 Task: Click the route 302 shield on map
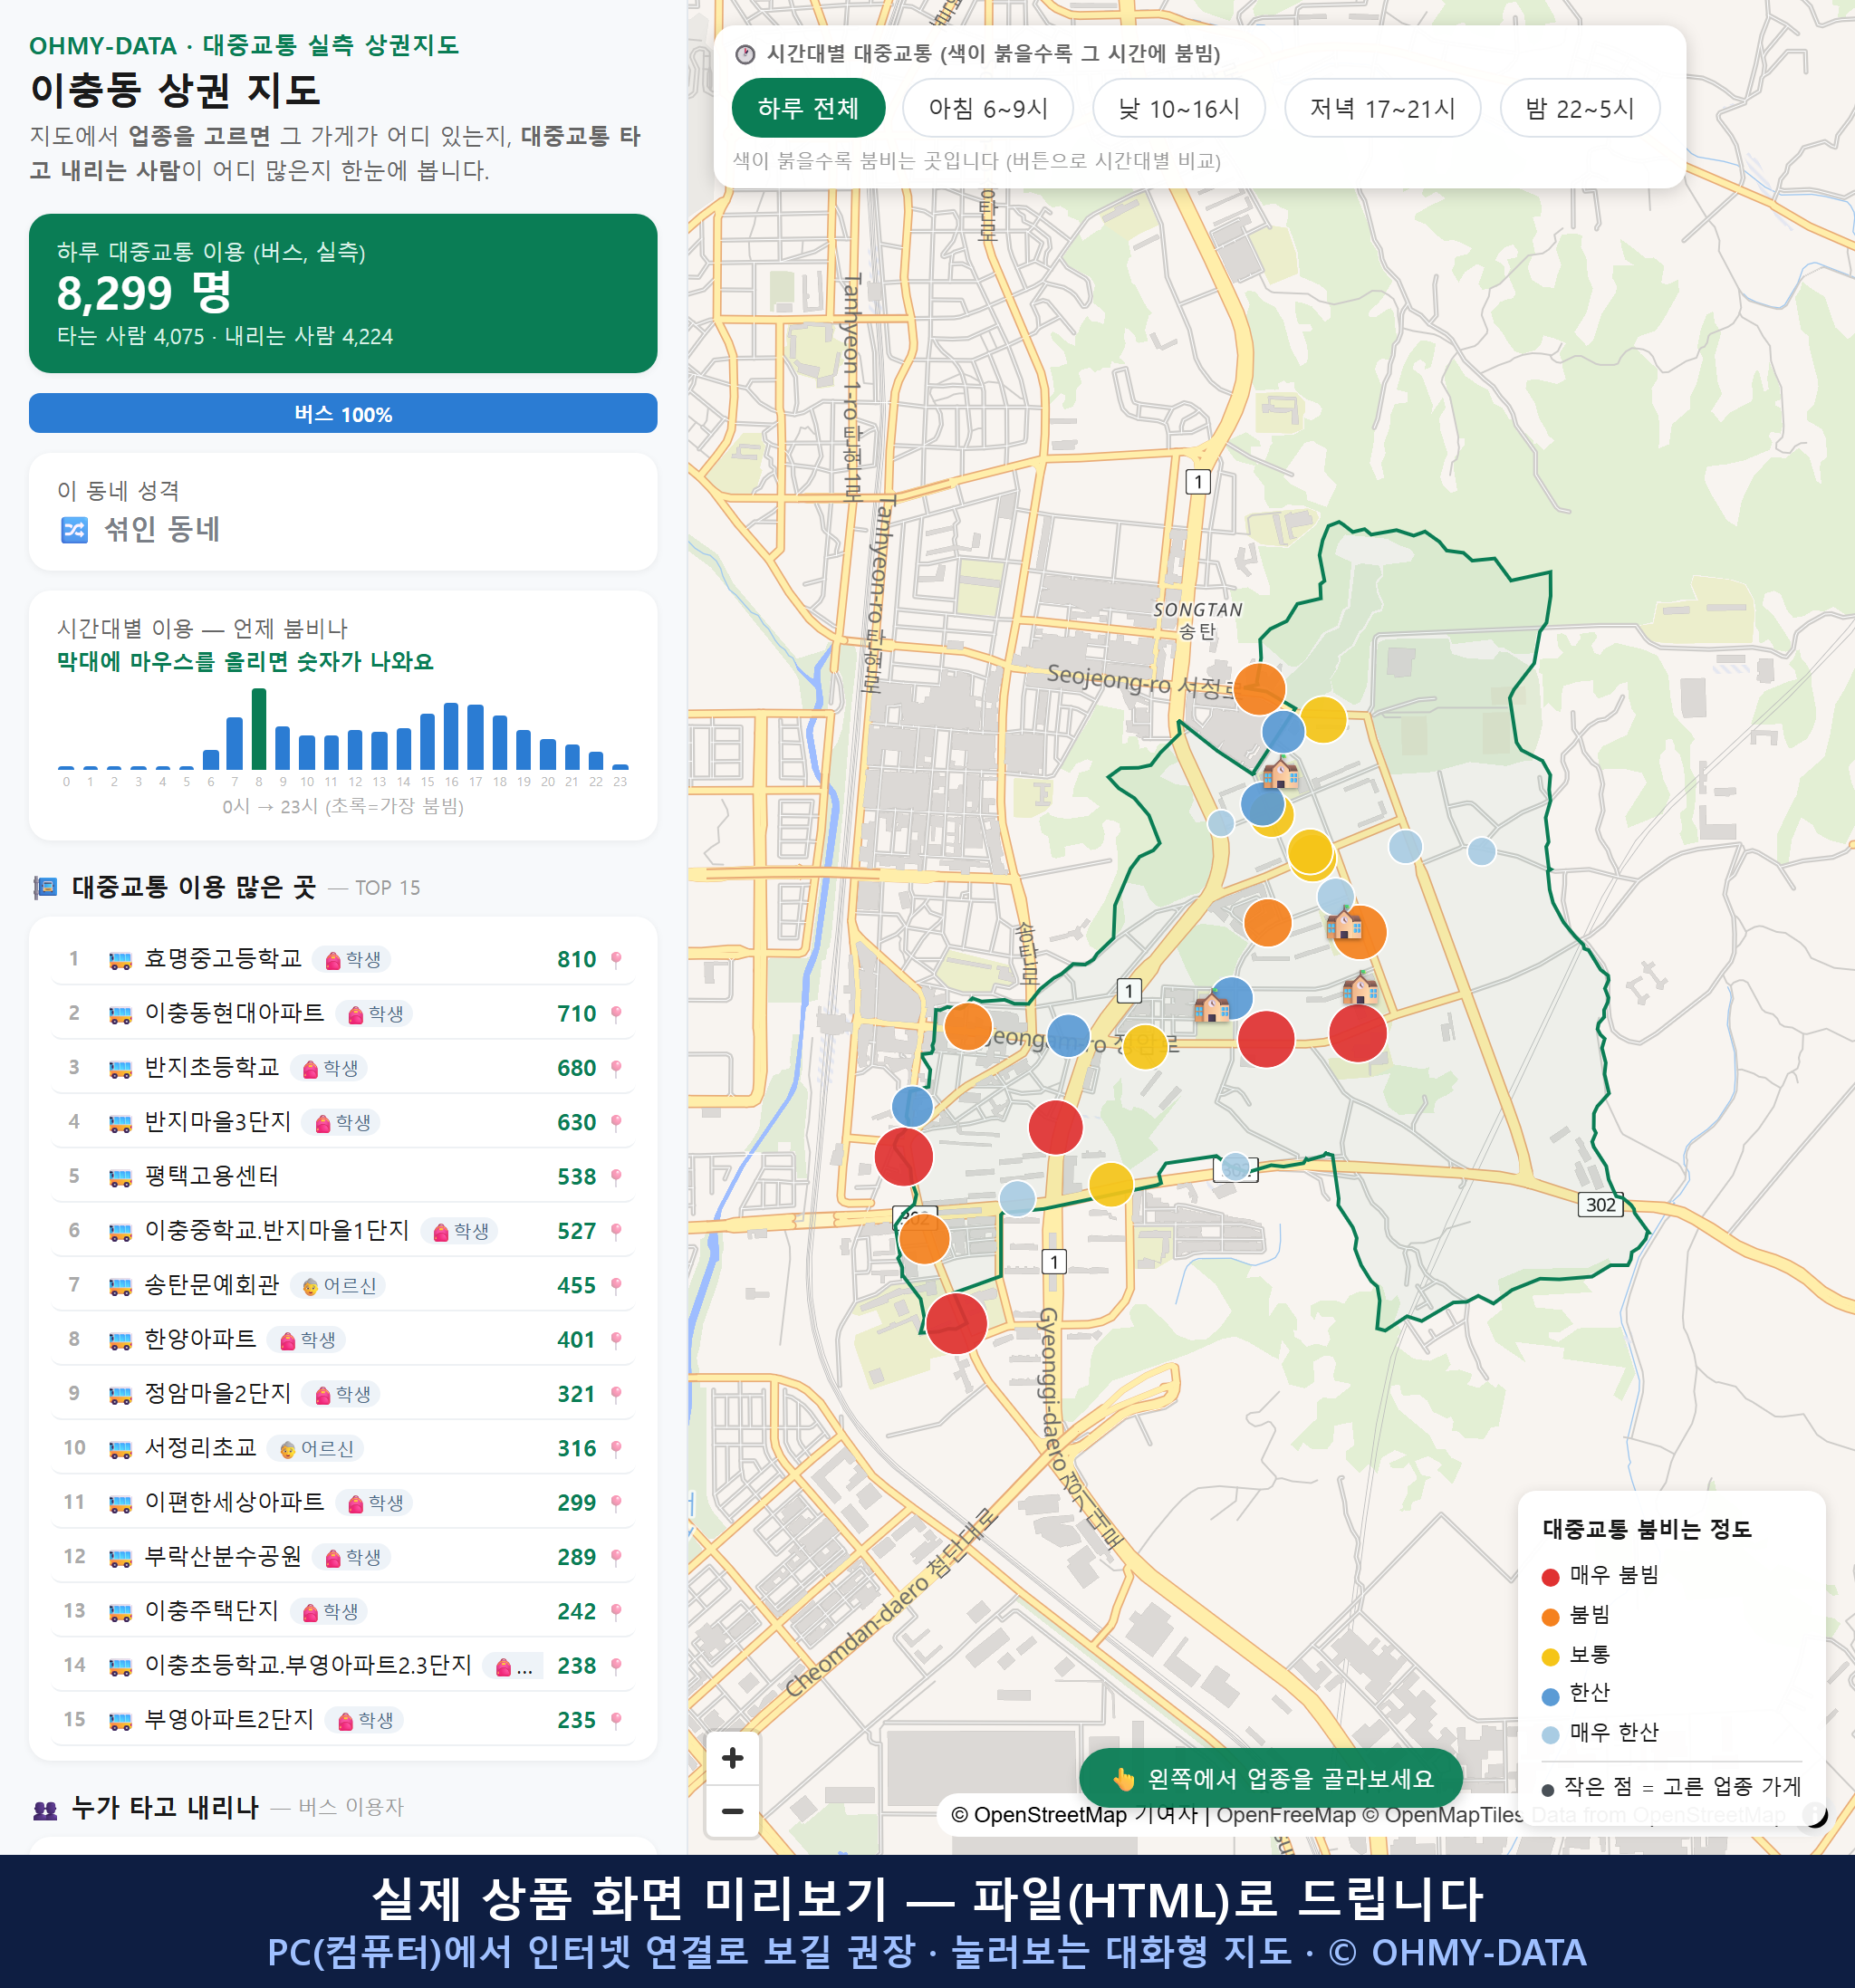pos(1601,1204)
